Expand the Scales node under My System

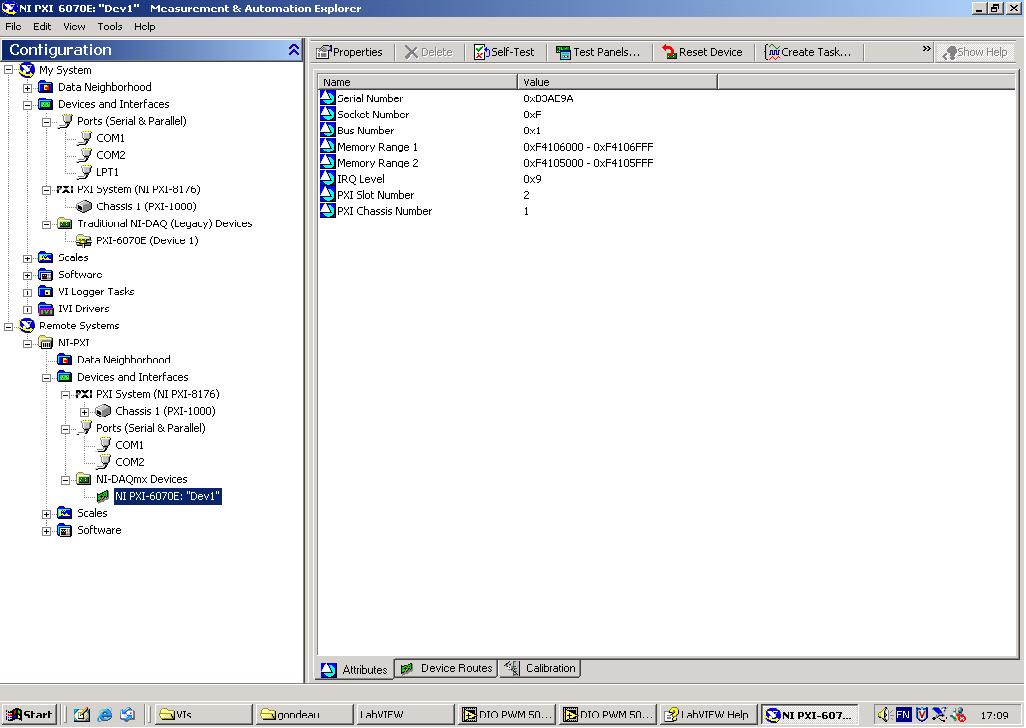point(27,258)
